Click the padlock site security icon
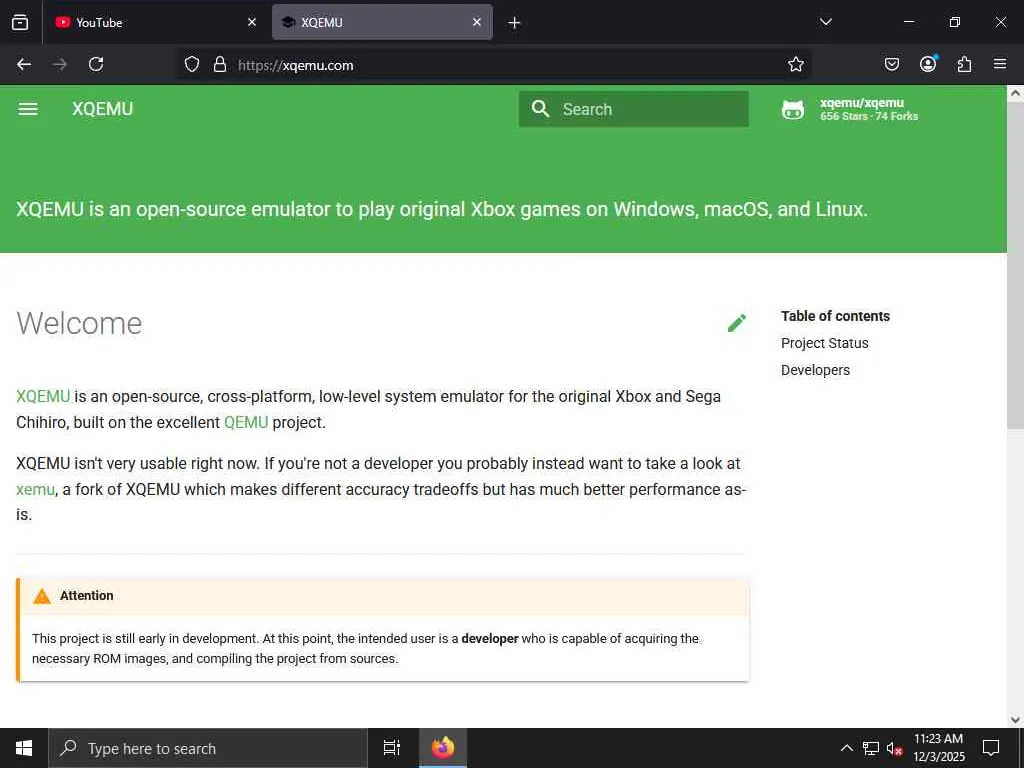Viewport: 1024px width, 768px height. pos(220,64)
